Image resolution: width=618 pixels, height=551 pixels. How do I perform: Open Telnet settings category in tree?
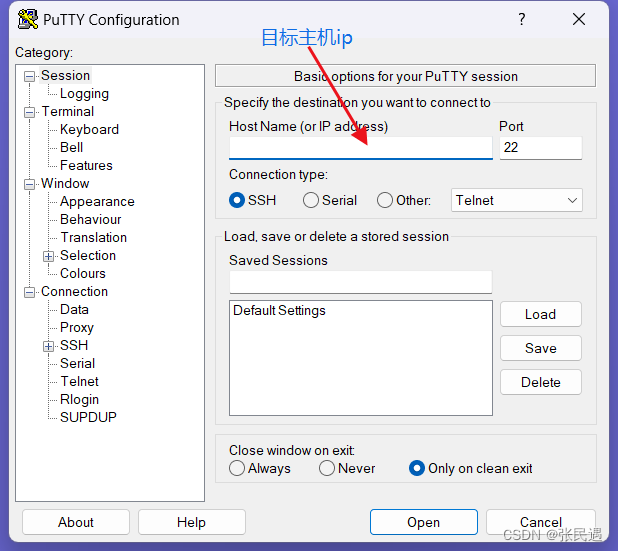79,382
